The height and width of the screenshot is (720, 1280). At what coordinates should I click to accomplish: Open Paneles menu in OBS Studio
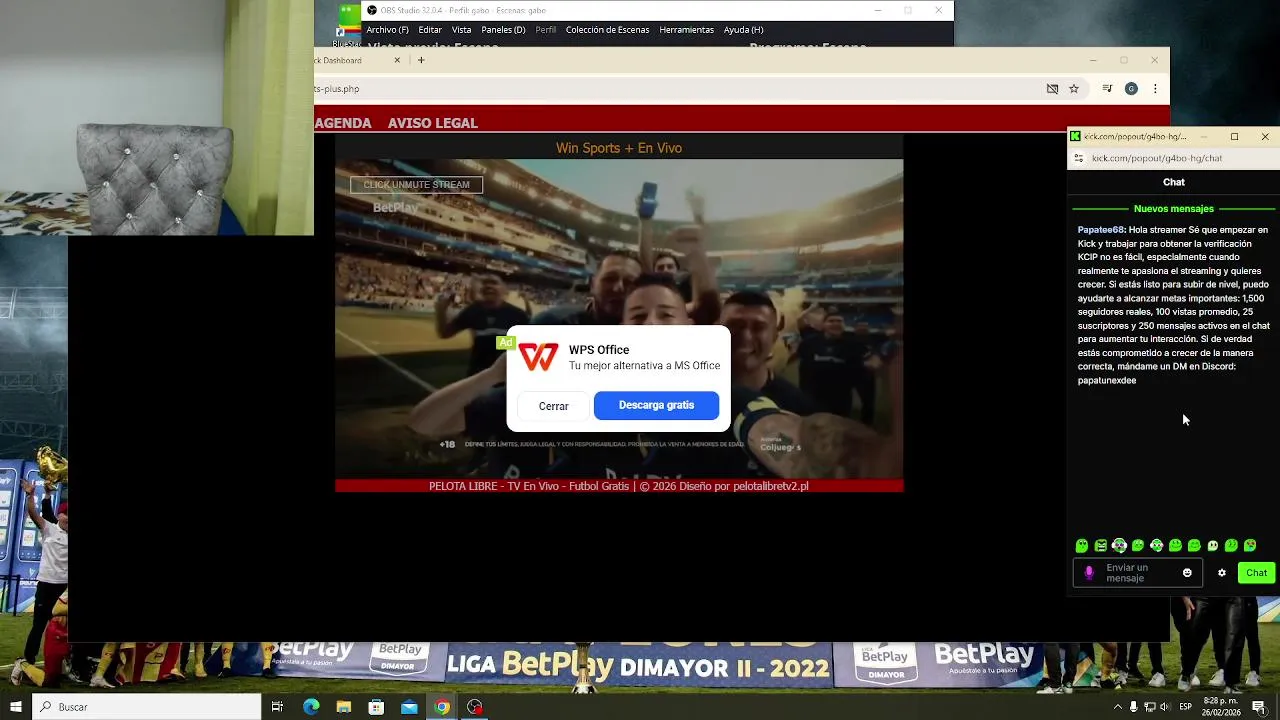(x=503, y=30)
